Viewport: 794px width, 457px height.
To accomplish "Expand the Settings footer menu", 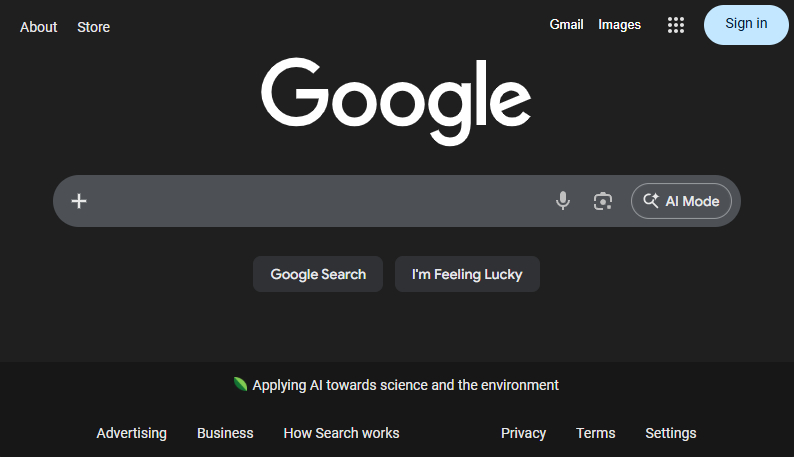I will pos(670,433).
